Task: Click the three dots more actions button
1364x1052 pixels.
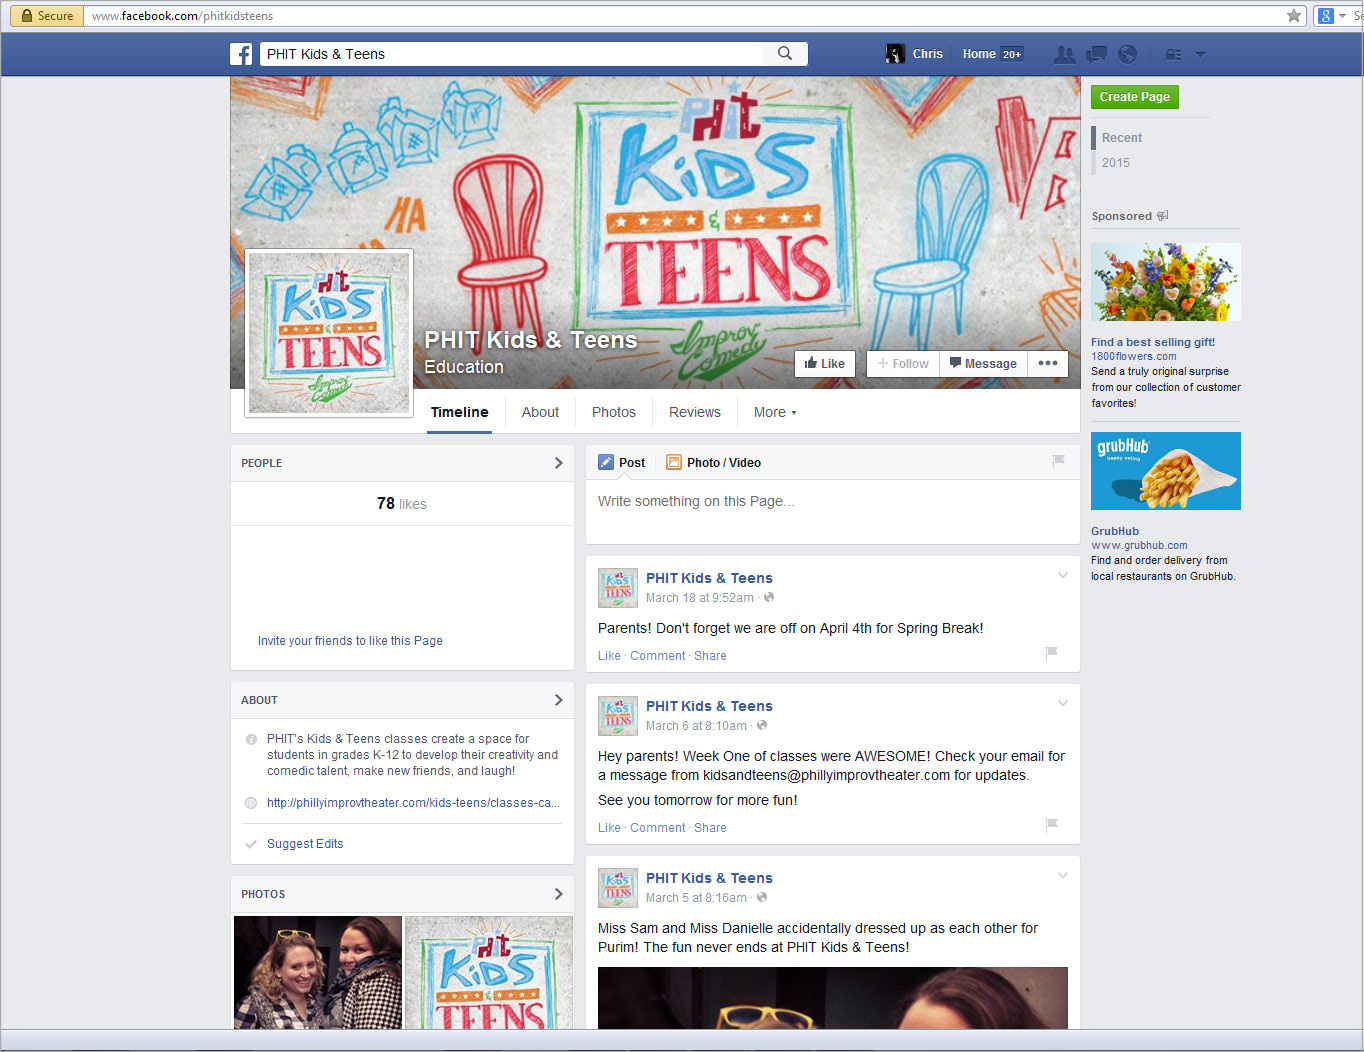Action: [x=1048, y=363]
